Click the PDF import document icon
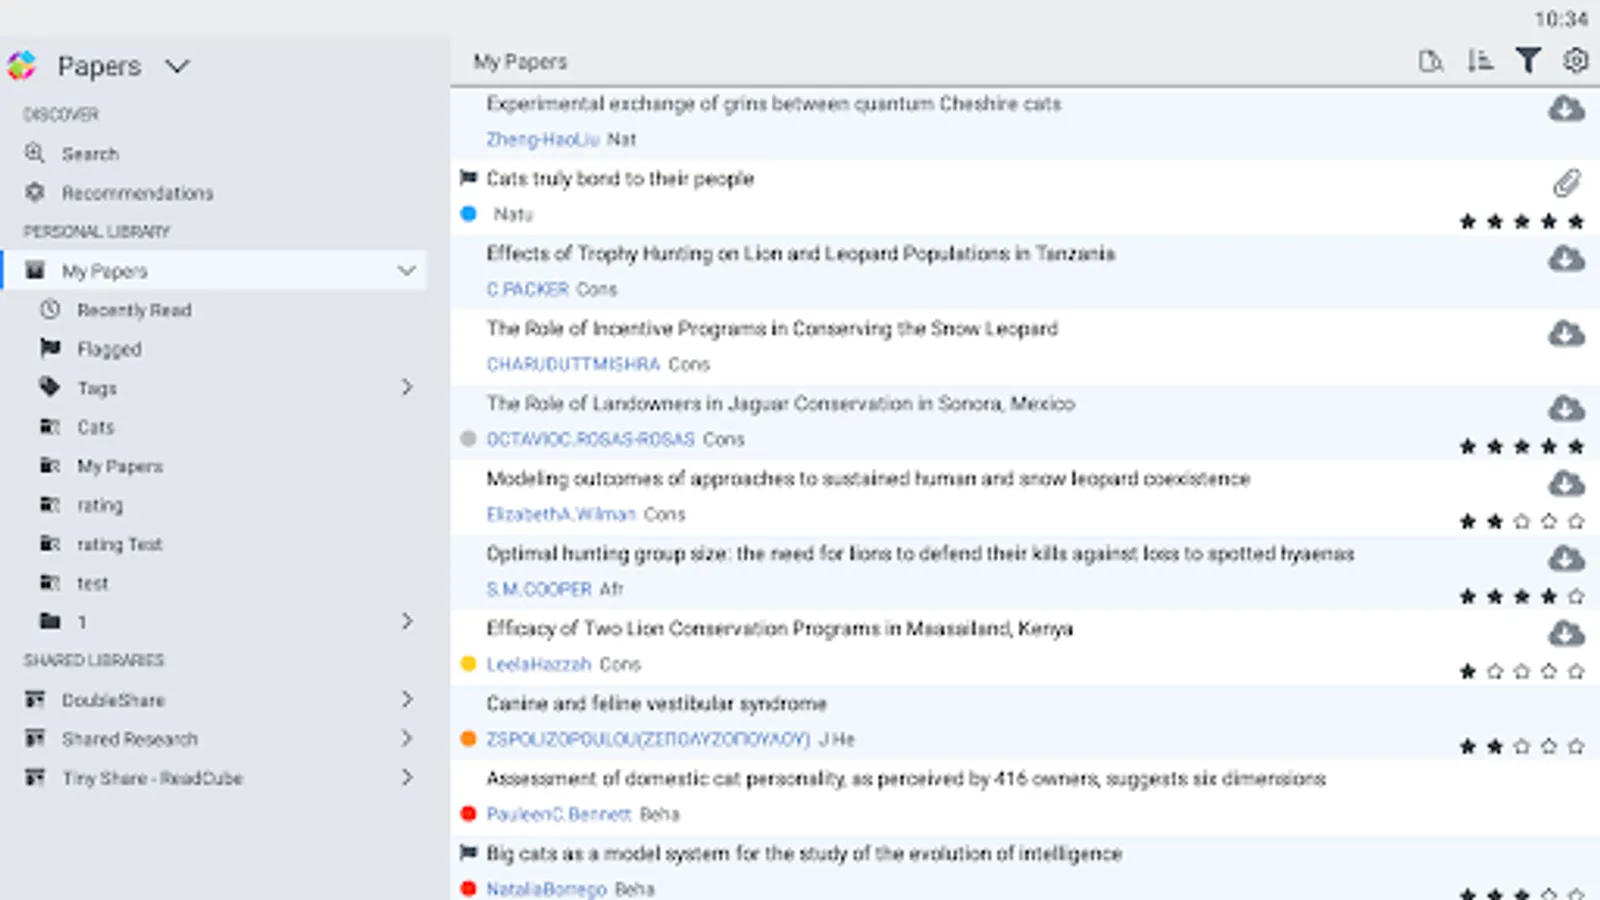Screen dimensions: 1600x900 pyautogui.click(x=1430, y=61)
